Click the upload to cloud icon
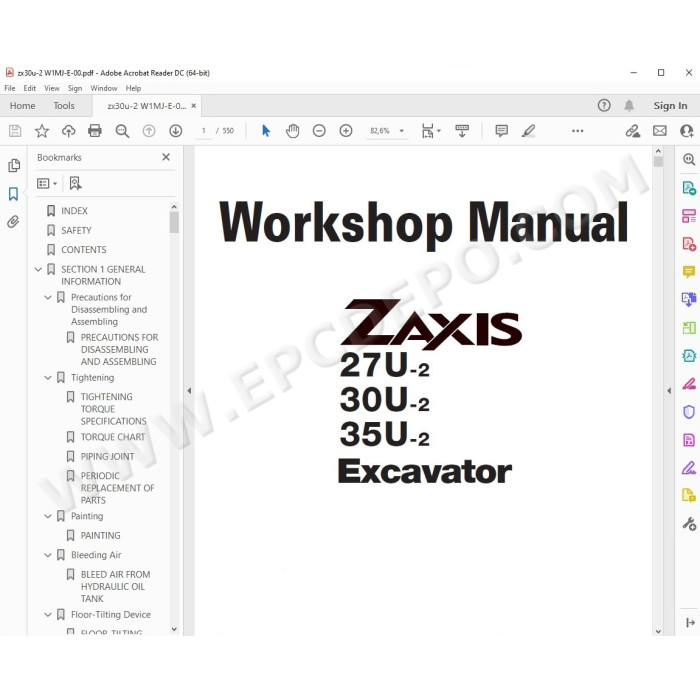The height and width of the screenshot is (700, 700). [68, 131]
